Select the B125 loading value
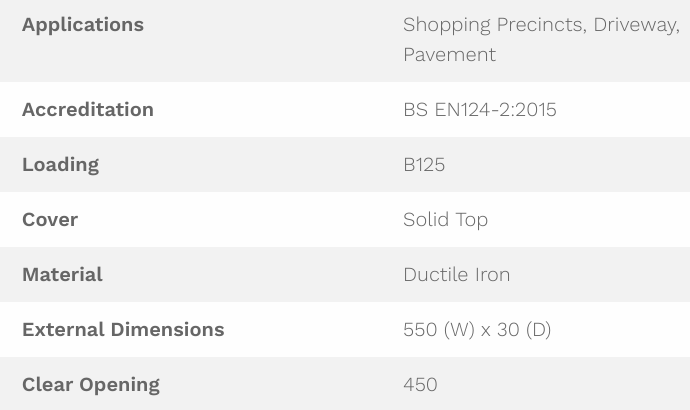Image resolution: width=690 pixels, height=410 pixels. [x=424, y=165]
